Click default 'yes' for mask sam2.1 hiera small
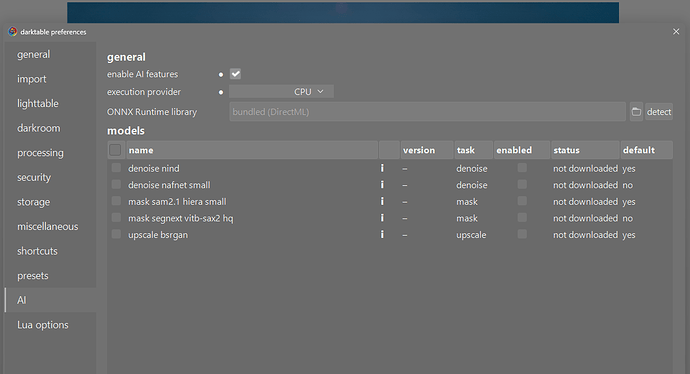 (629, 202)
